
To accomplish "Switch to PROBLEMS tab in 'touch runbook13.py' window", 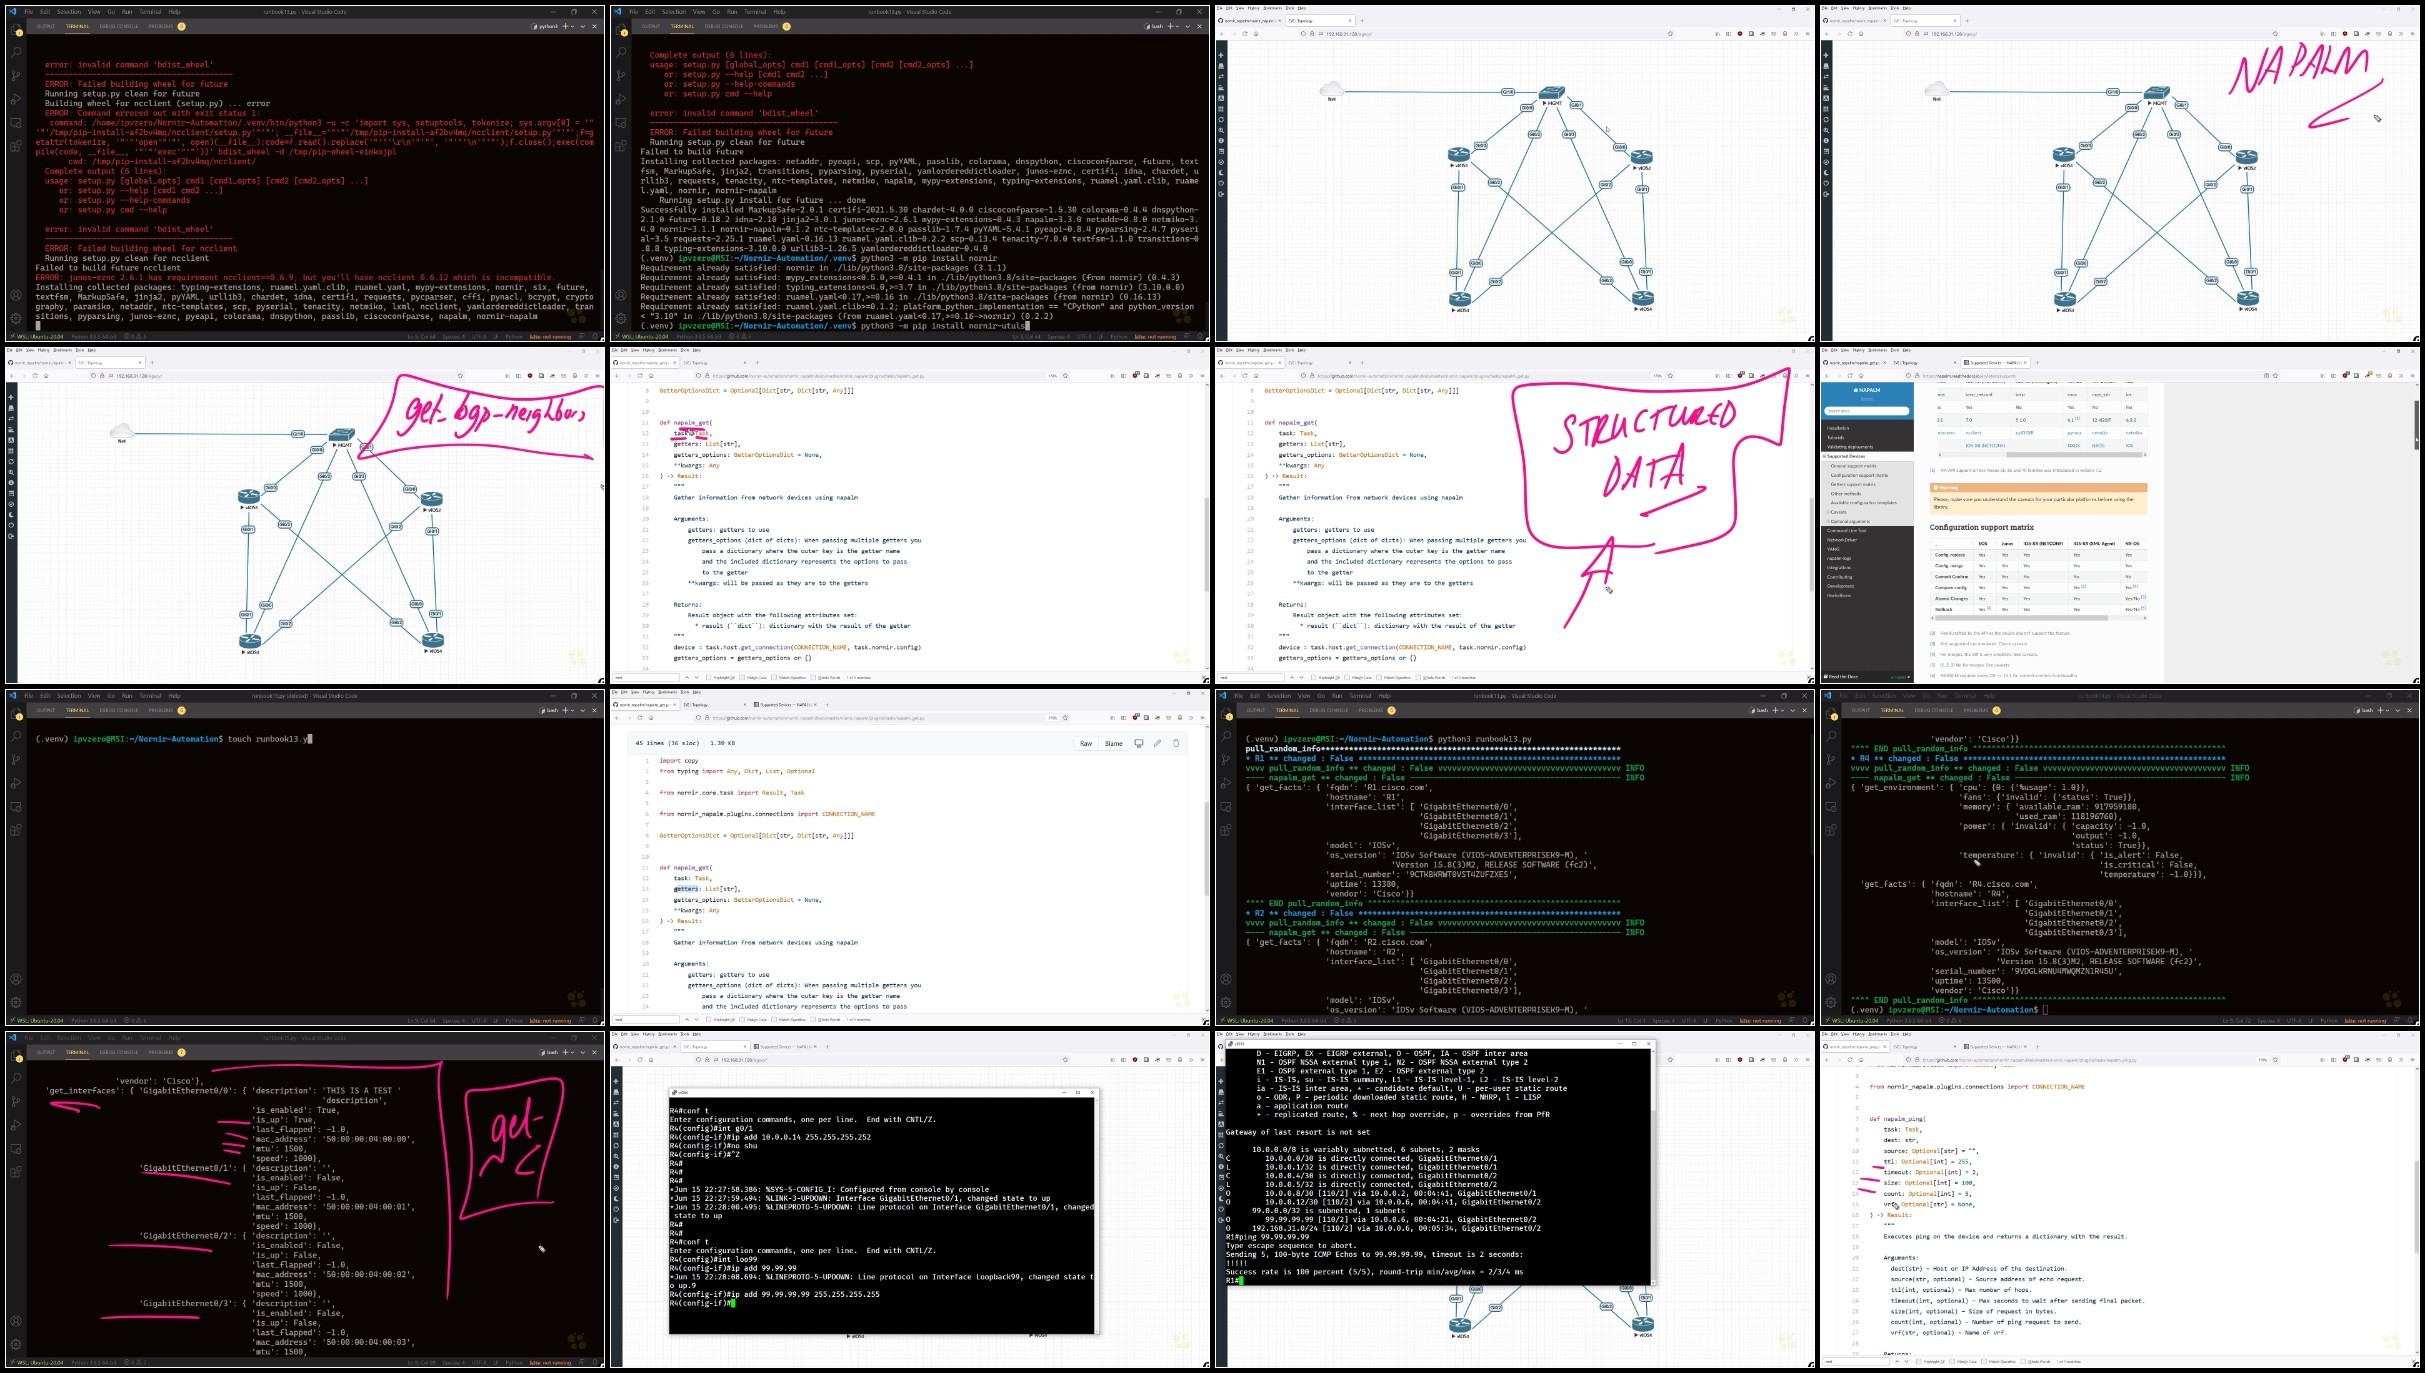I will point(161,710).
